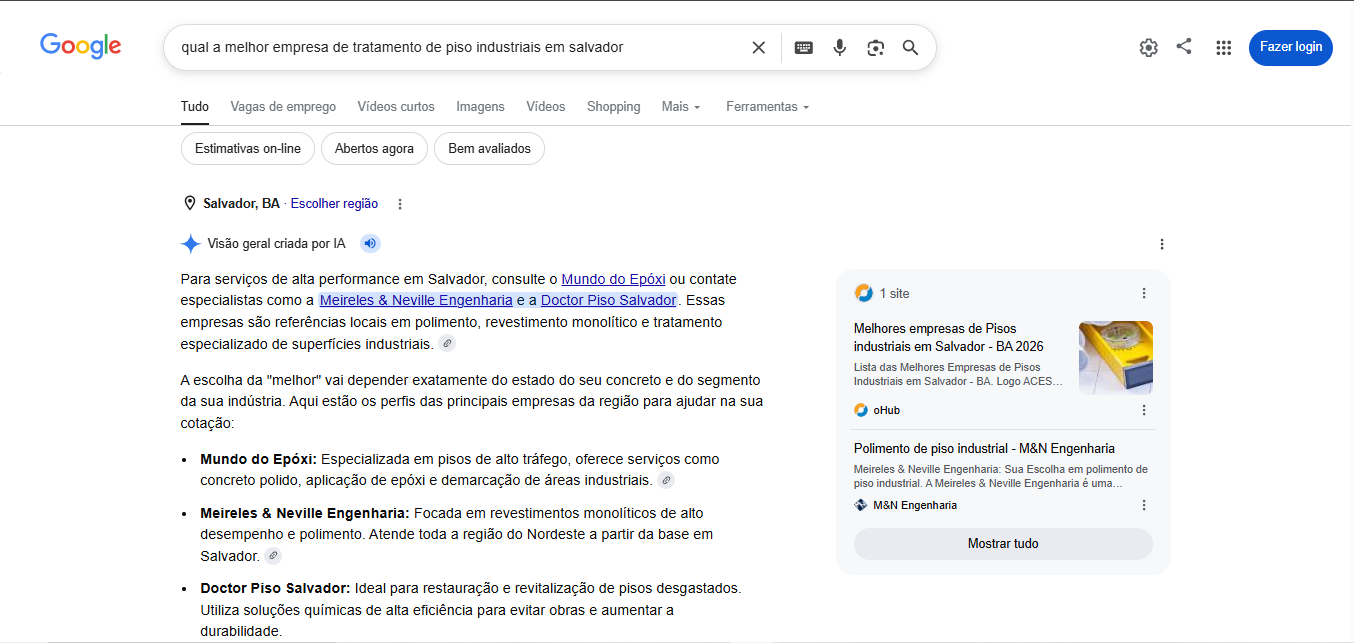Click the 'M&N Engenharia' source name
1354x643 pixels.
coord(914,505)
